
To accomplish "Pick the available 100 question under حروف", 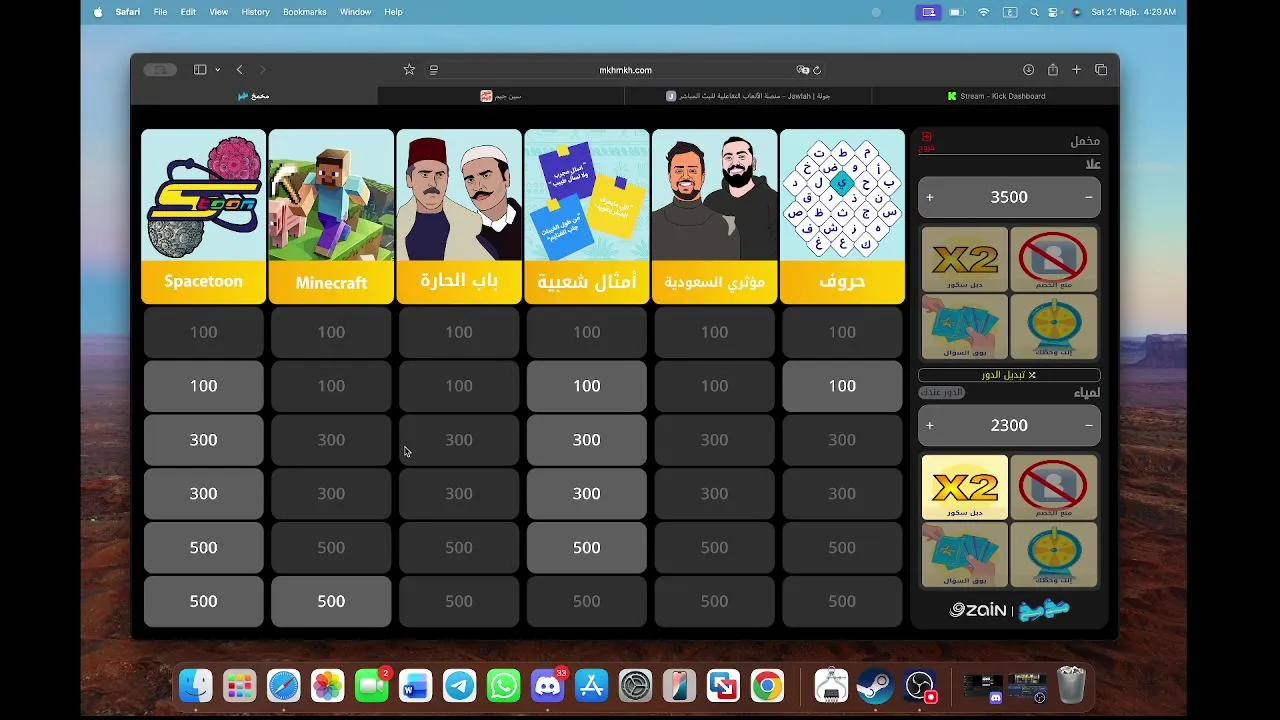I will click(842, 386).
